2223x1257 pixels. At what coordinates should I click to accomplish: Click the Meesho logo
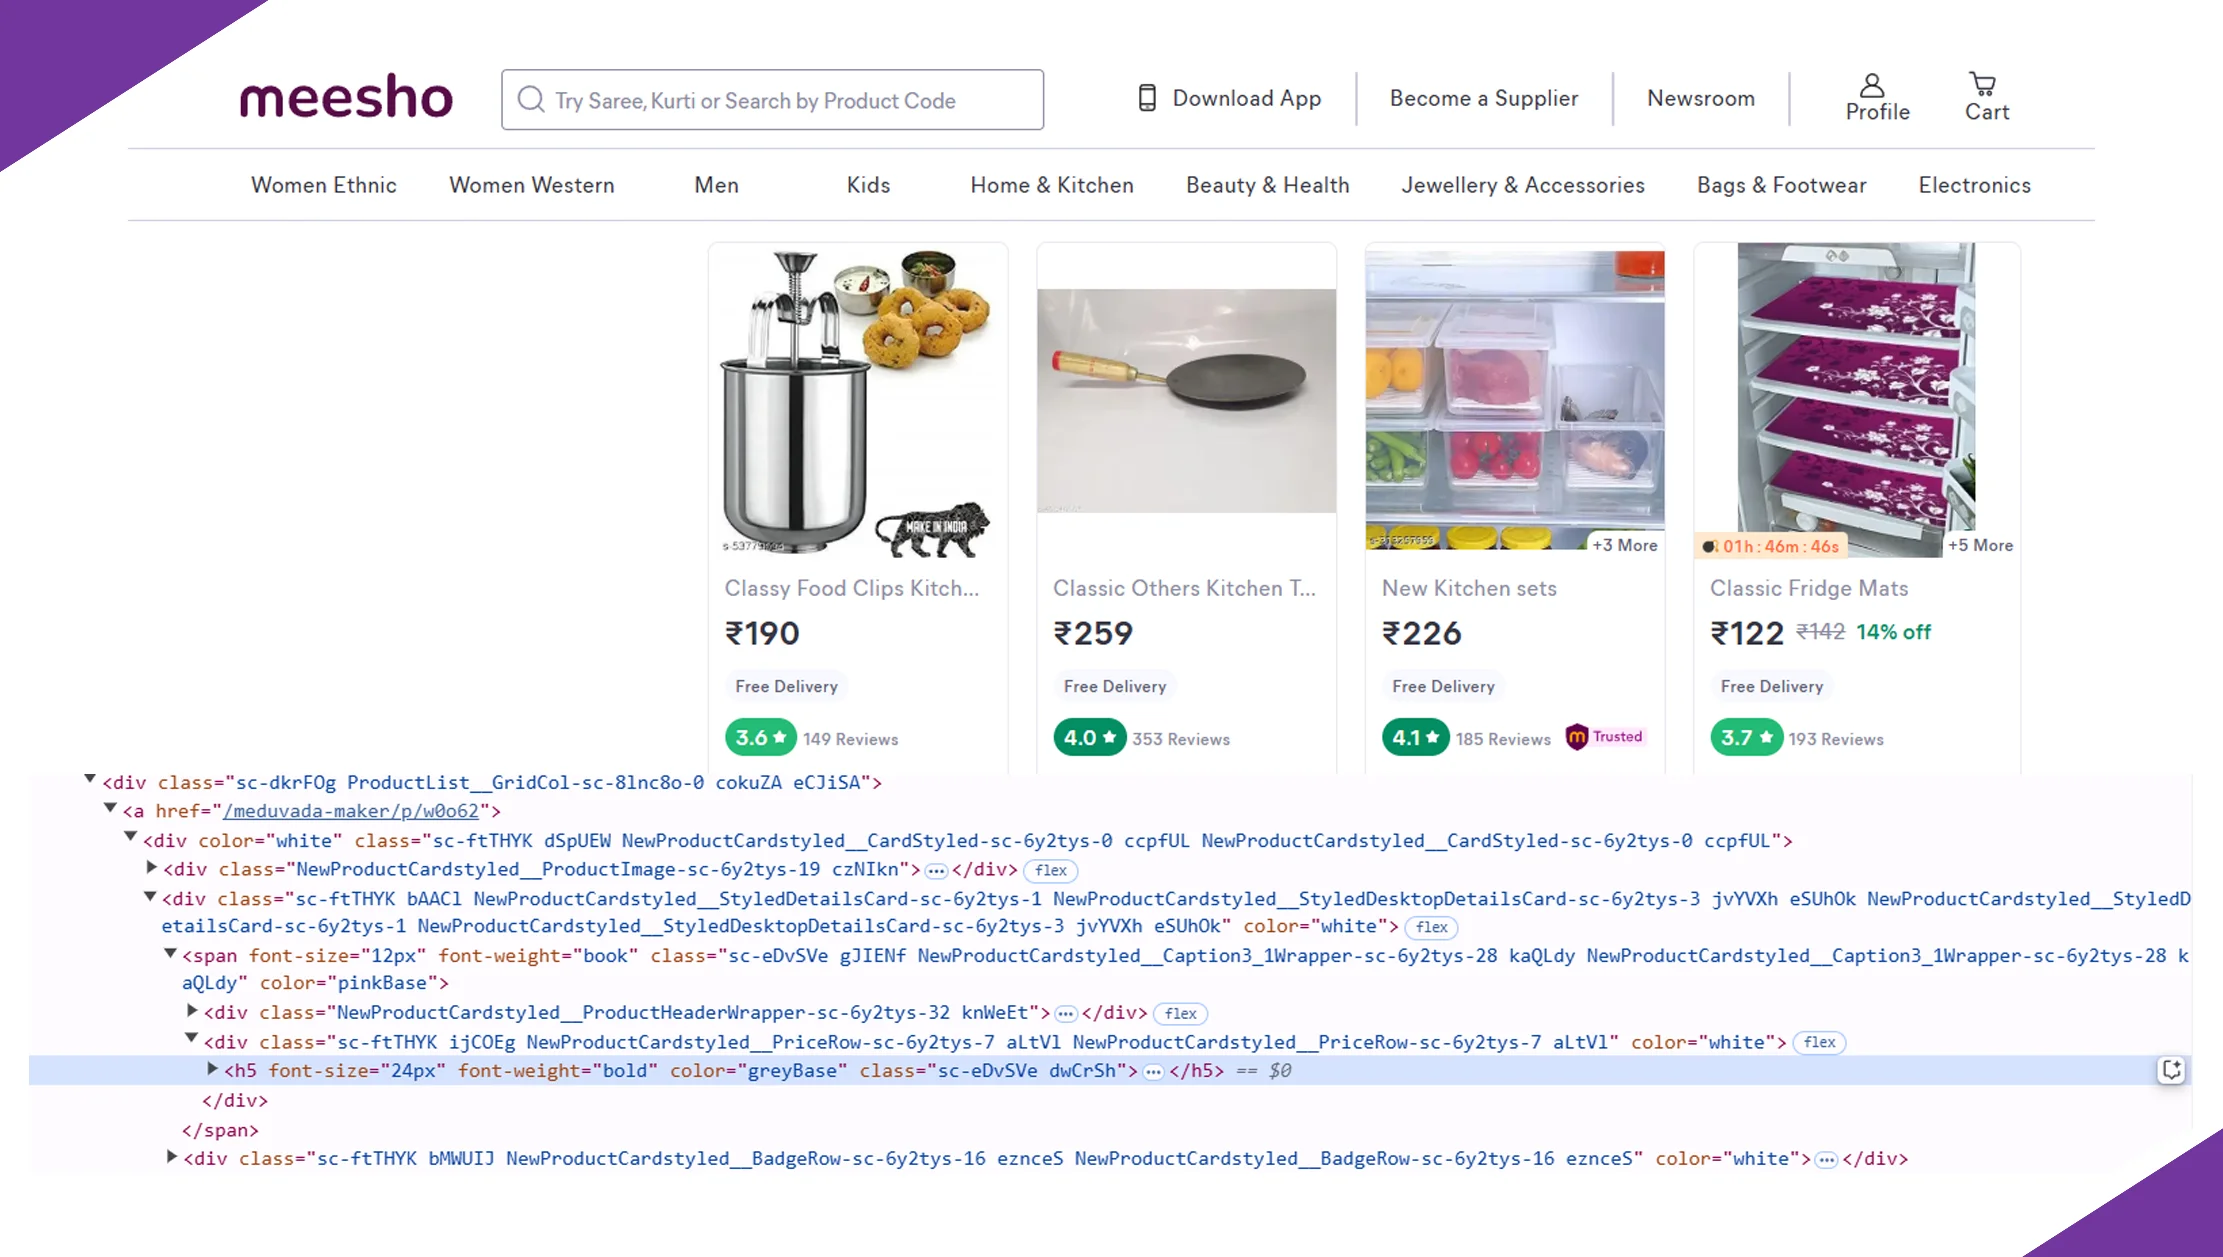coord(346,98)
